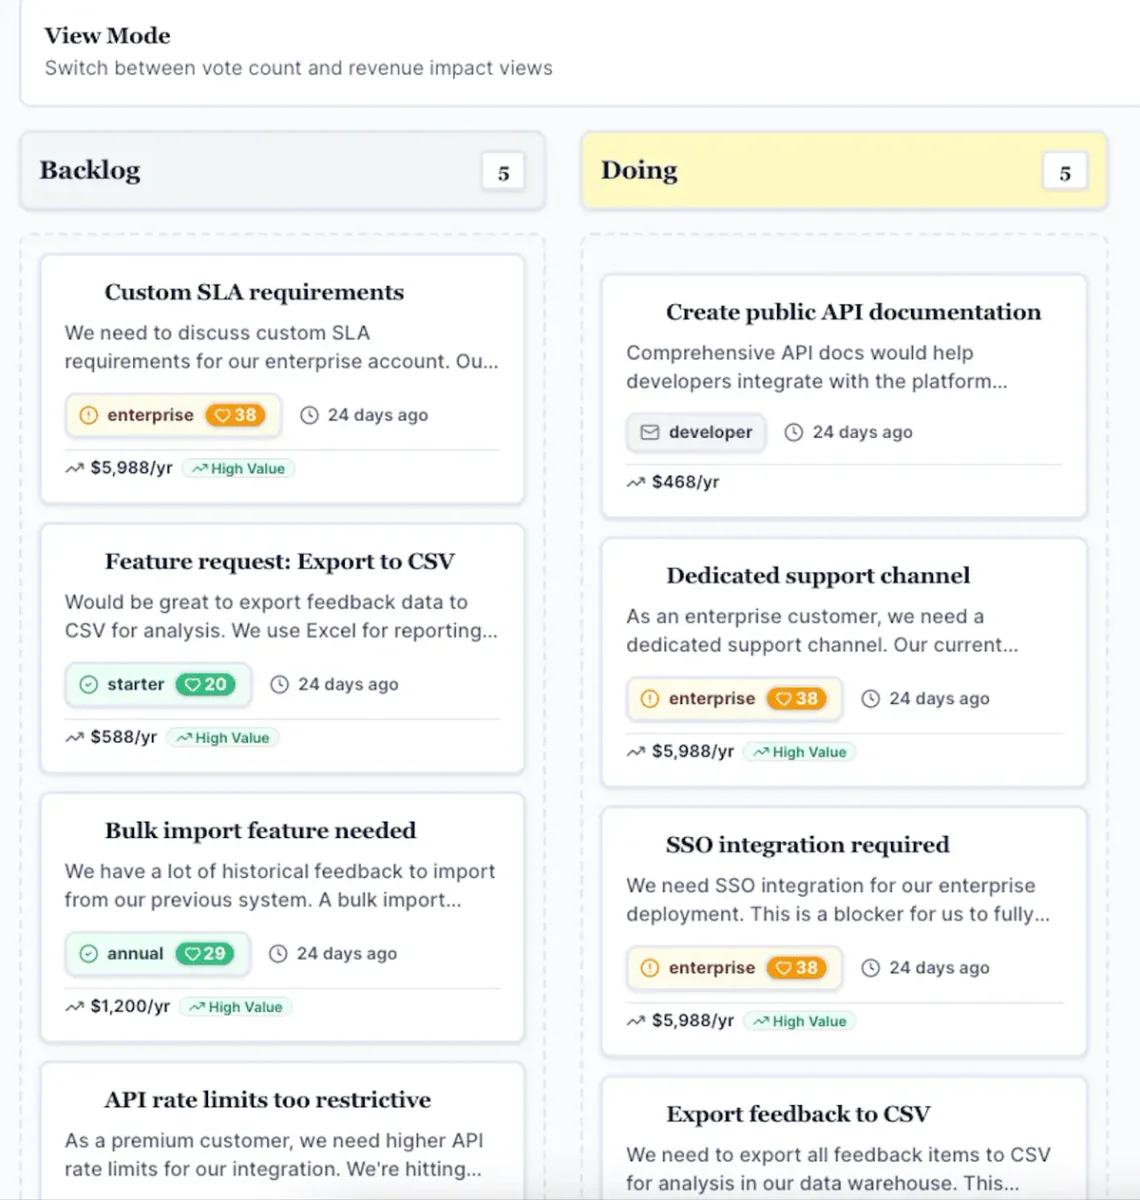The height and width of the screenshot is (1200, 1140).
Task: Select the Backlog column header
Action: tap(89, 170)
